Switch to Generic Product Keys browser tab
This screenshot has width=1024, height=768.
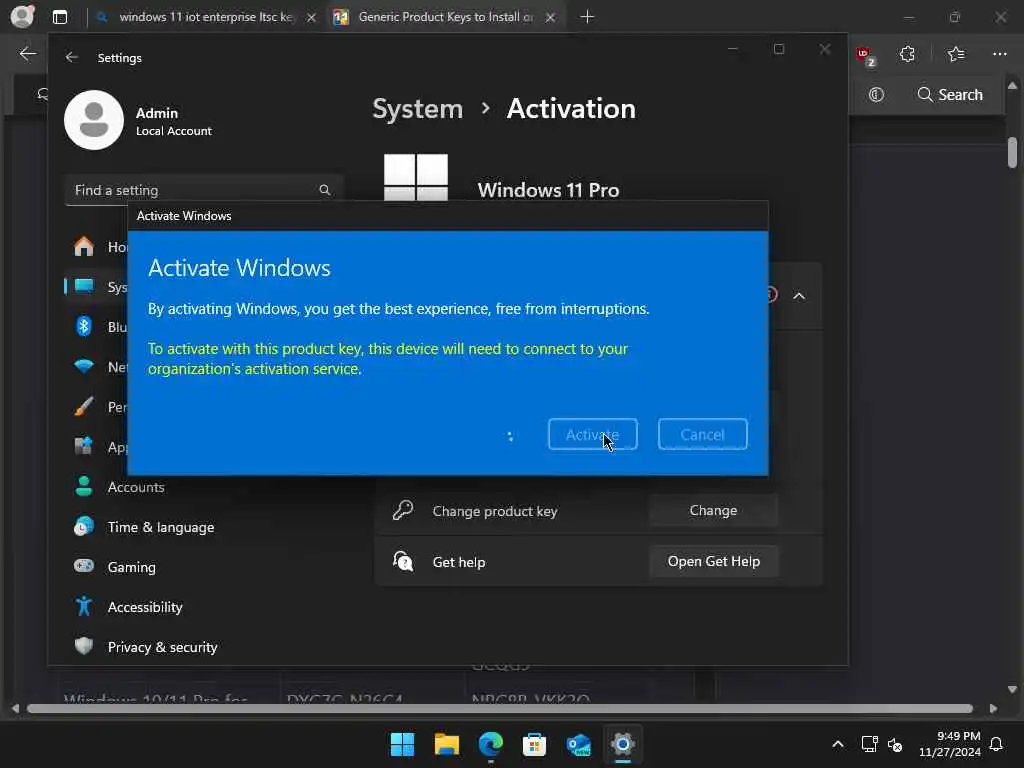click(x=445, y=17)
